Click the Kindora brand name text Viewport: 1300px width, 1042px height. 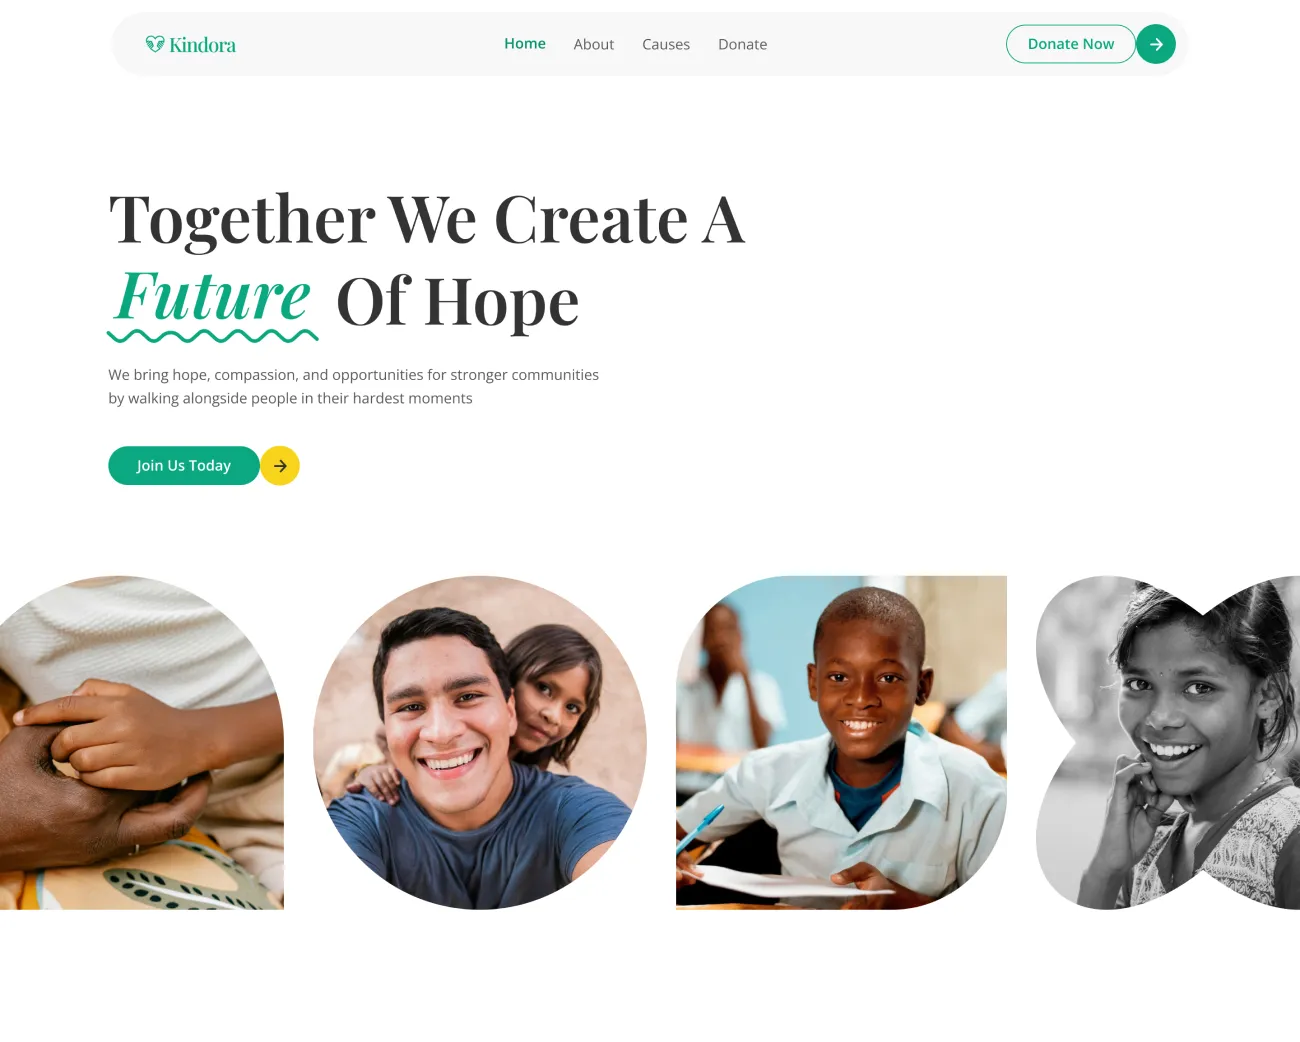click(203, 45)
